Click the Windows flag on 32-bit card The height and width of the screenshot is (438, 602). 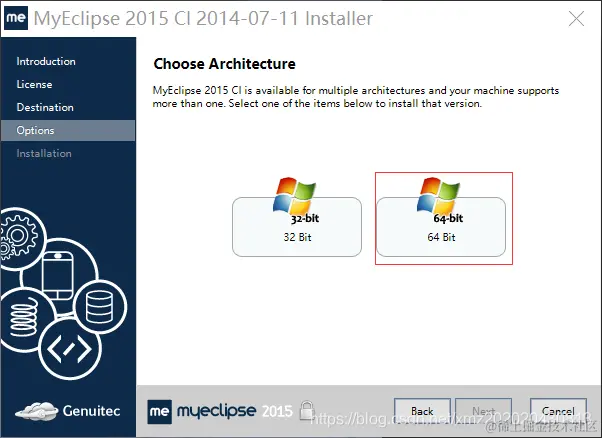(x=294, y=196)
